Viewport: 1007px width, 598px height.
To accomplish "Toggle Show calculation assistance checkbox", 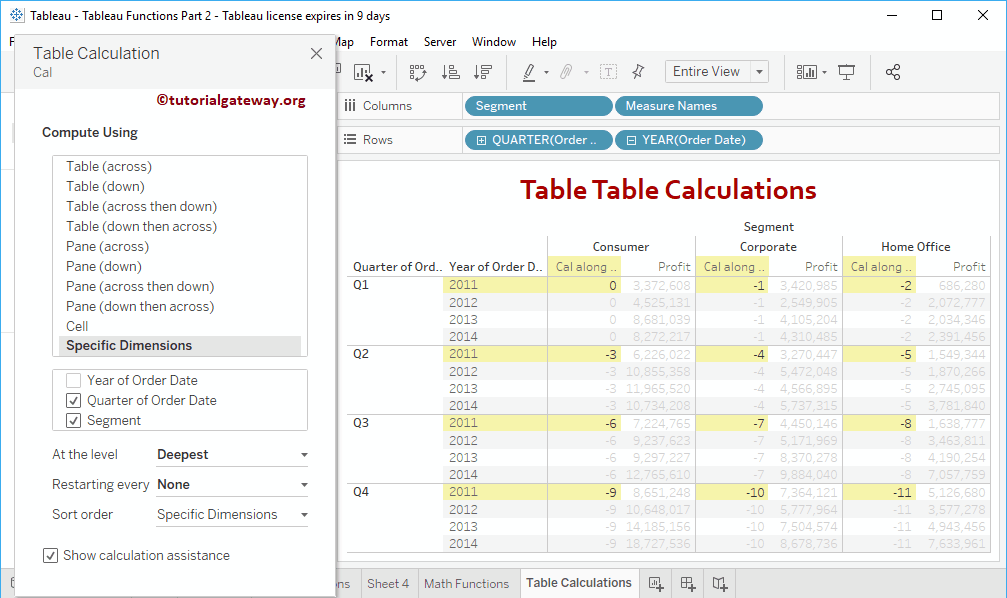I will click(51, 555).
